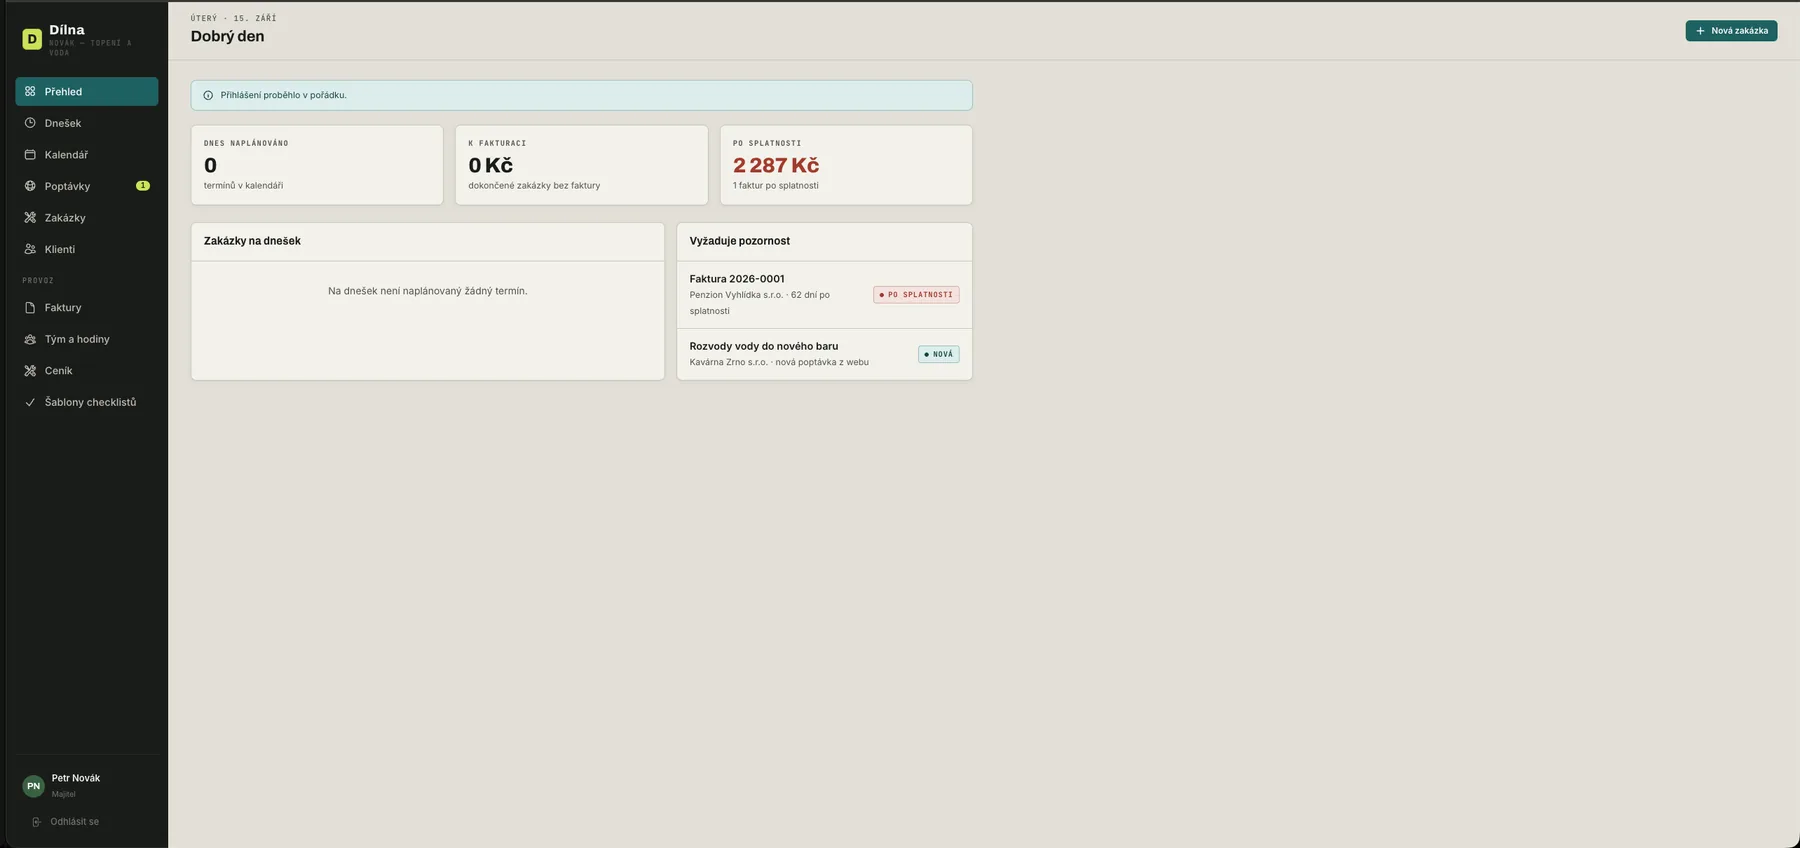Open Faktury under Provoz
The height and width of the screenshot is (848, 1800).
click(87, 308)
